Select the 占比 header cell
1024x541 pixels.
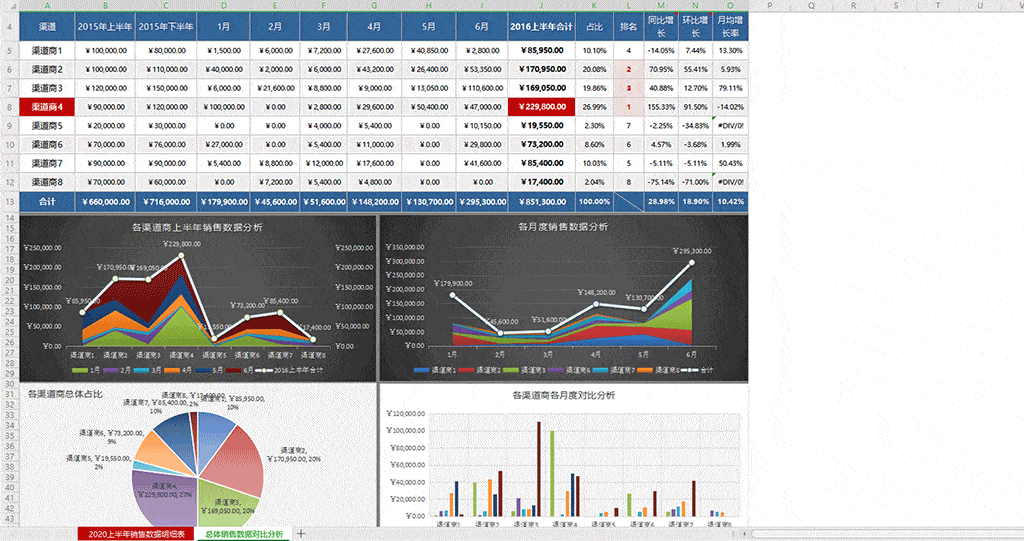[594, 27]
